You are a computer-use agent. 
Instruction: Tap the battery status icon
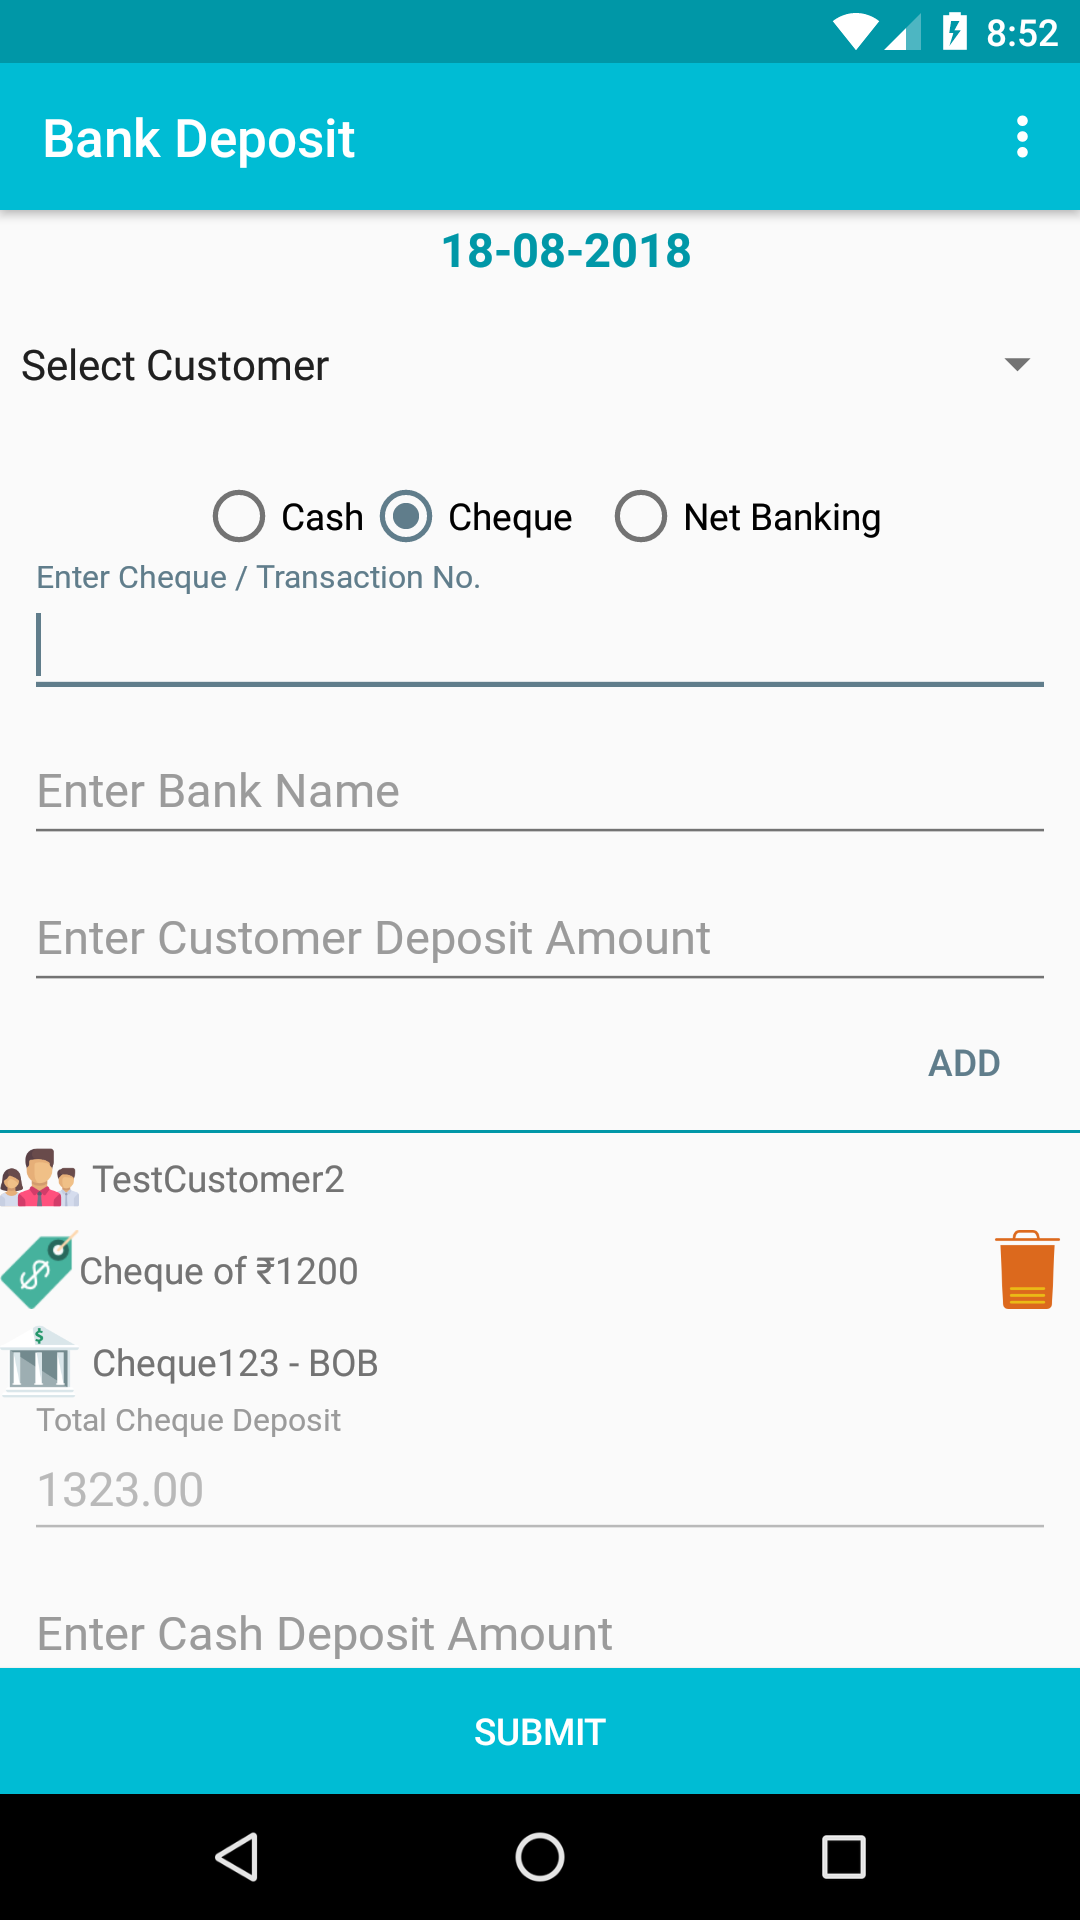tap(955, 32)
